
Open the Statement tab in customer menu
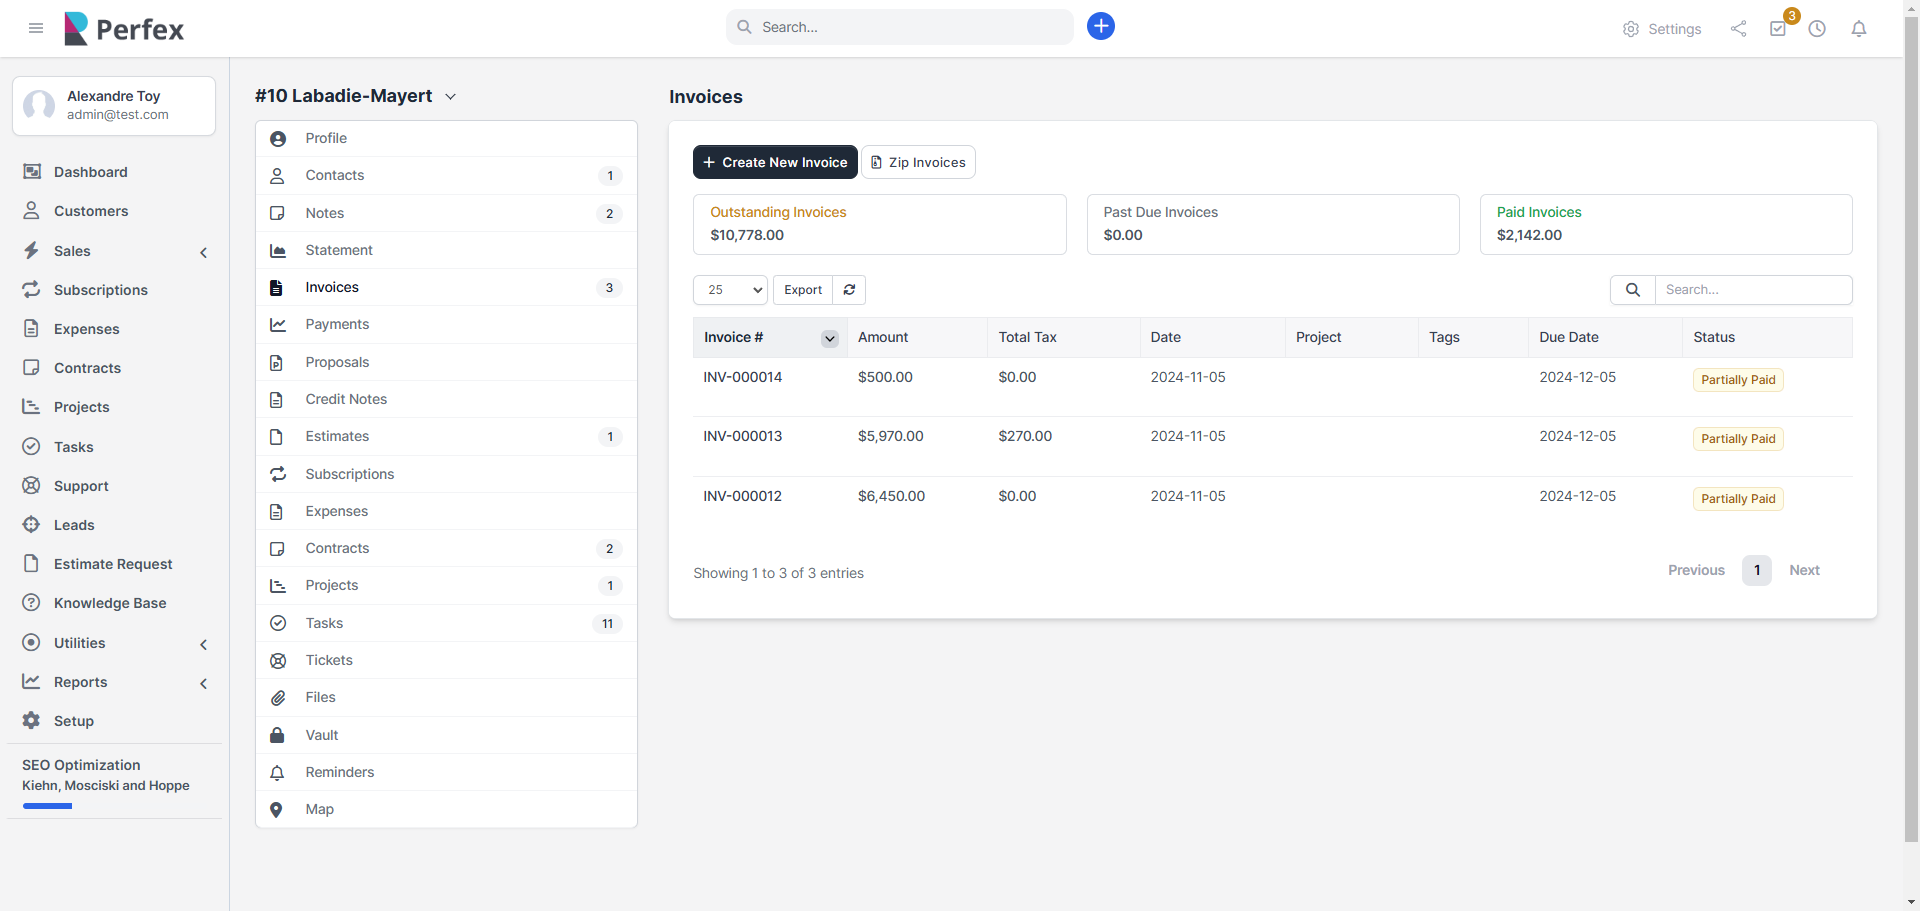tap(339, 250)
